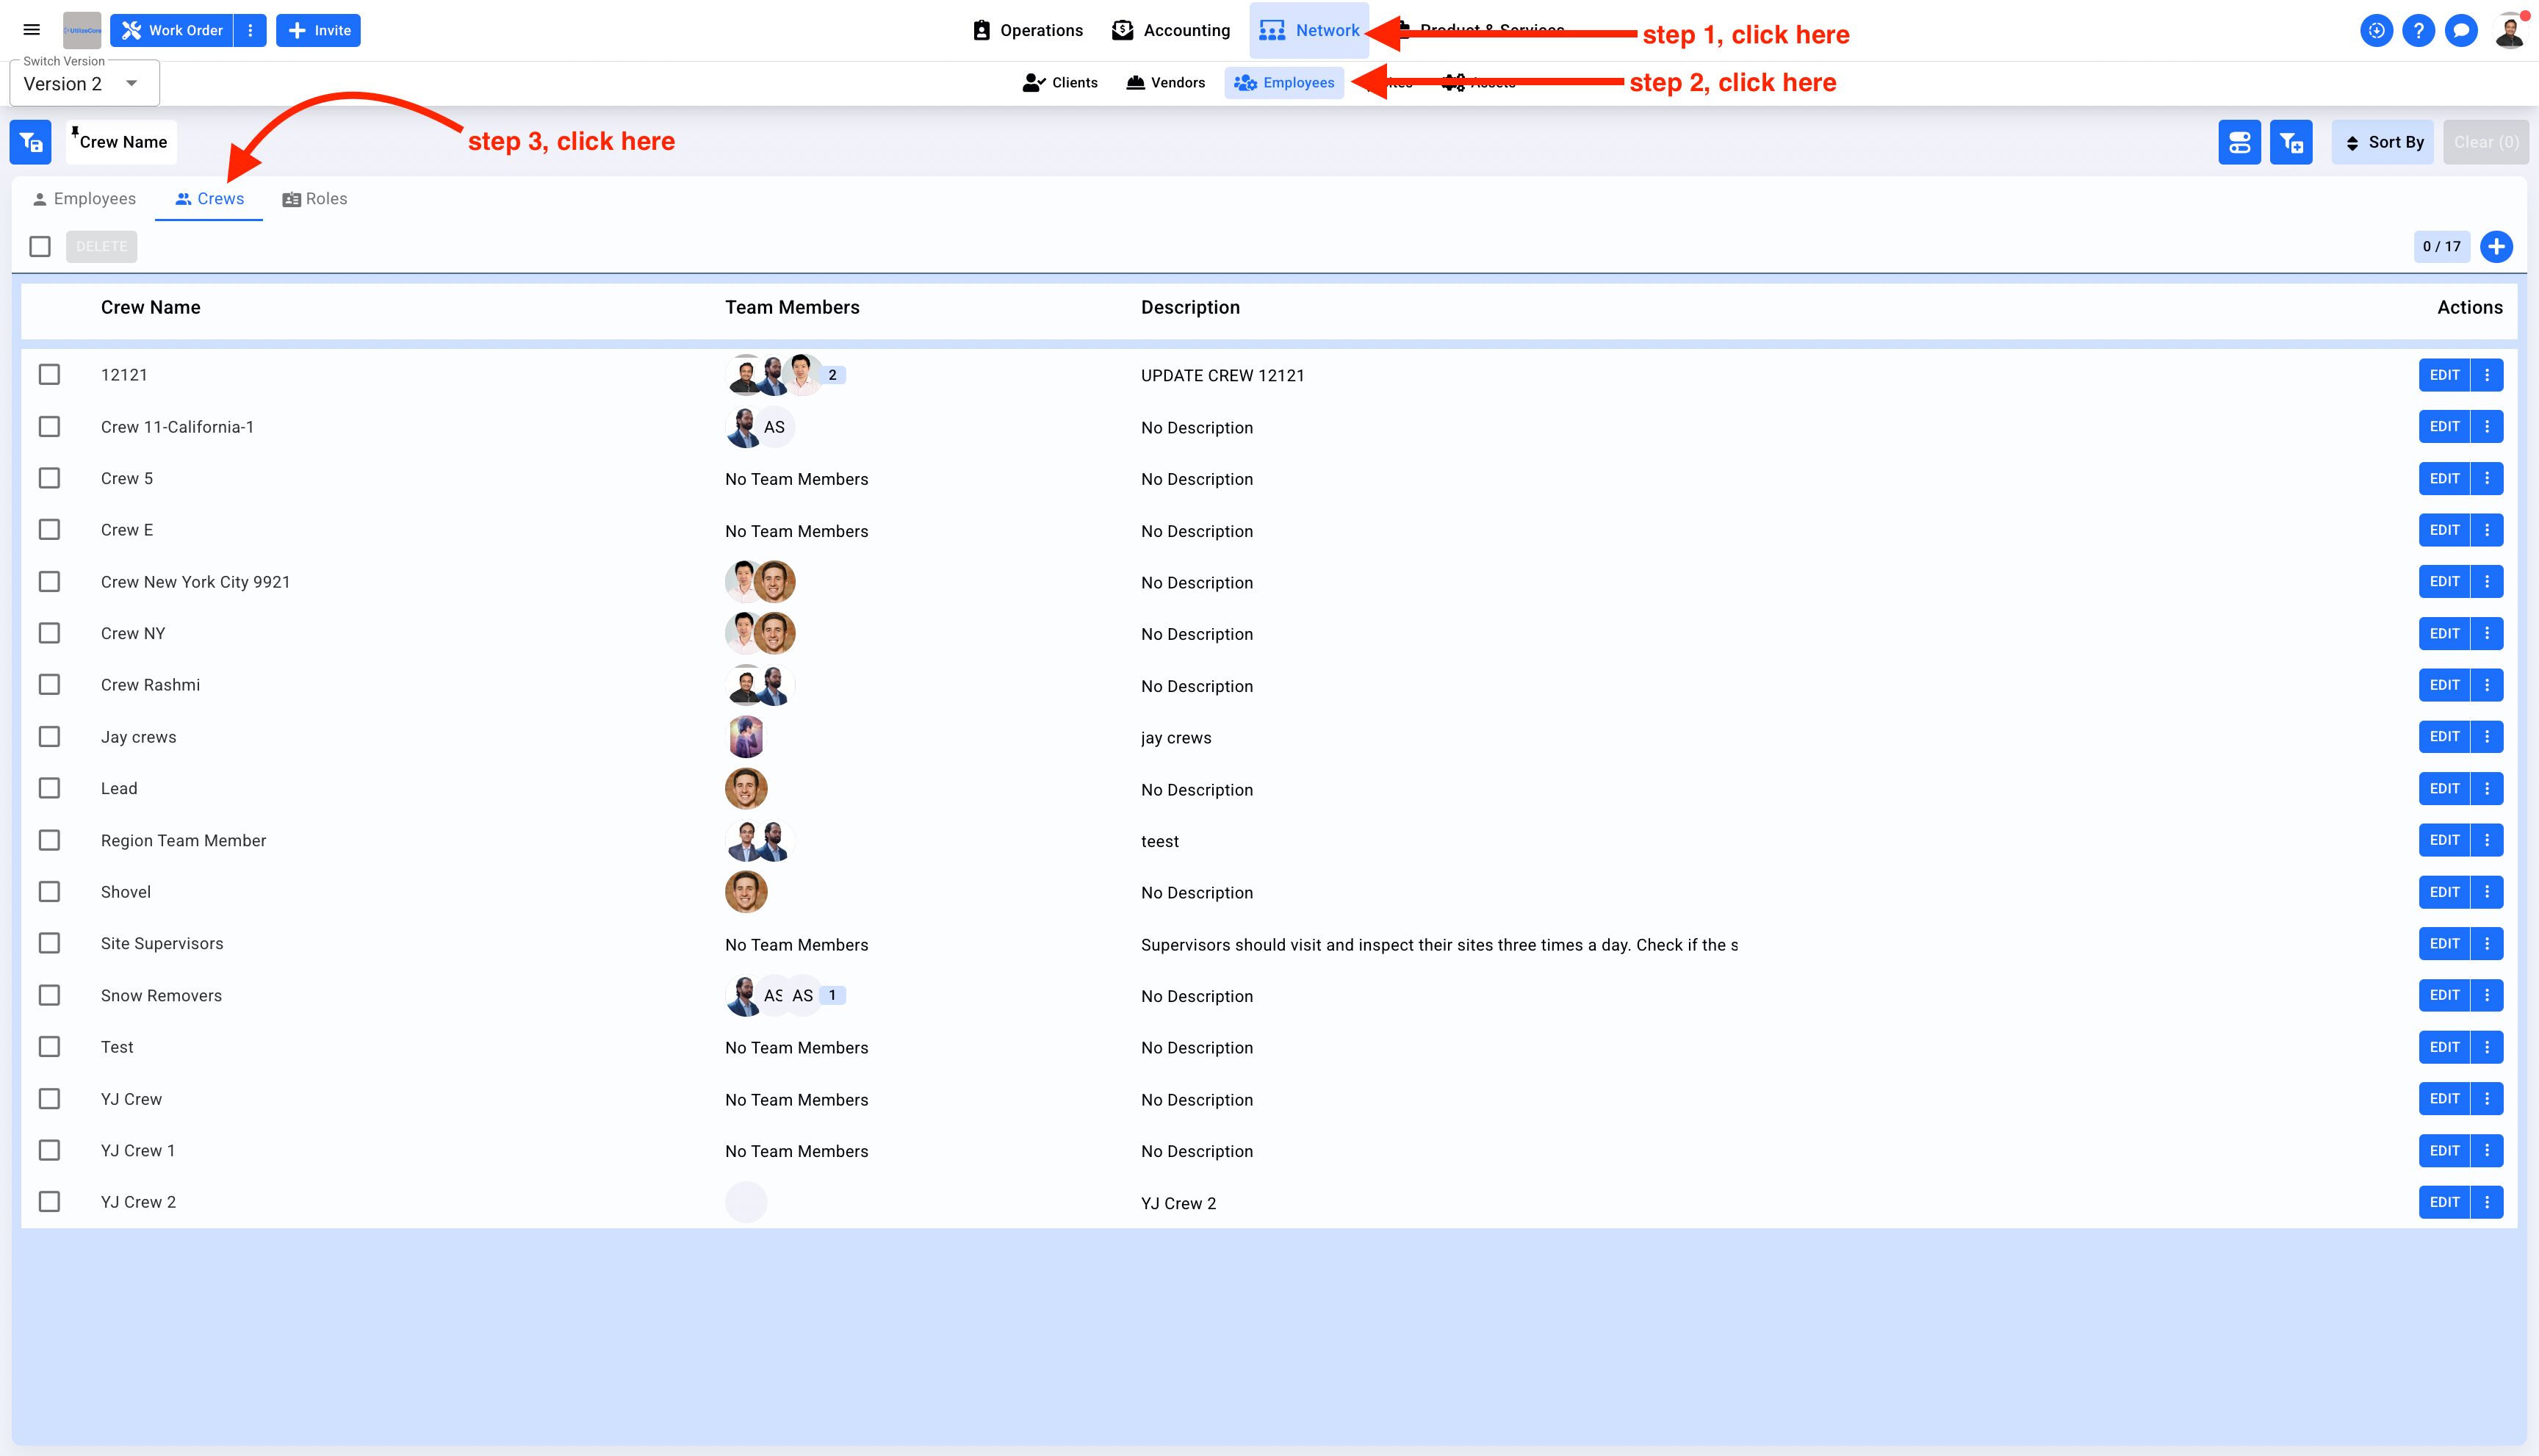This screenshot has width=2539, height=1456.
Task: Open the chat messages icon
Action: tap(2461, 30)
